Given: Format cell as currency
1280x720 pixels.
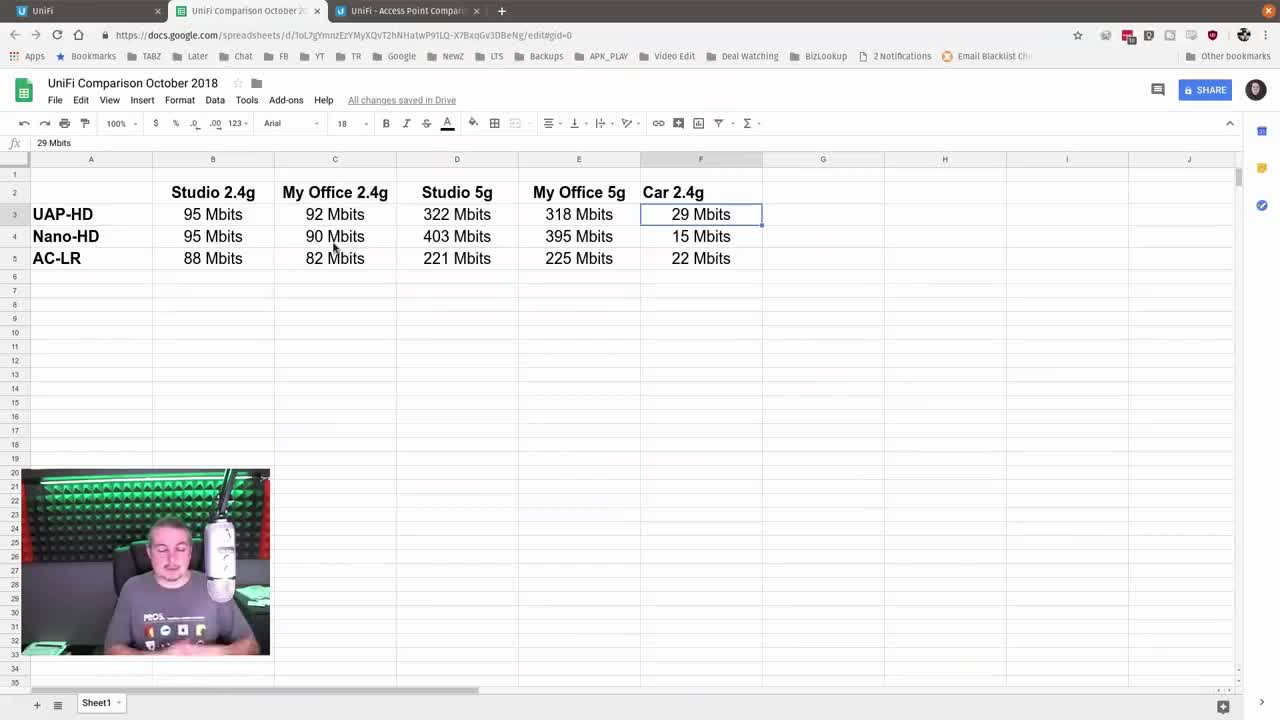Looking at the screenshot, I should (155, 123).
